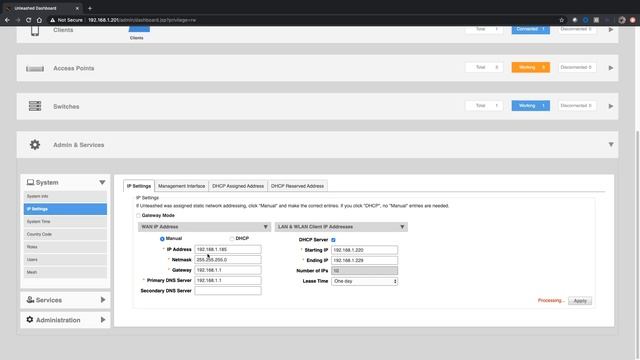Viewport: 640px width, 360px height.
Task: Open a new browser tab
Action: [90, 8]
